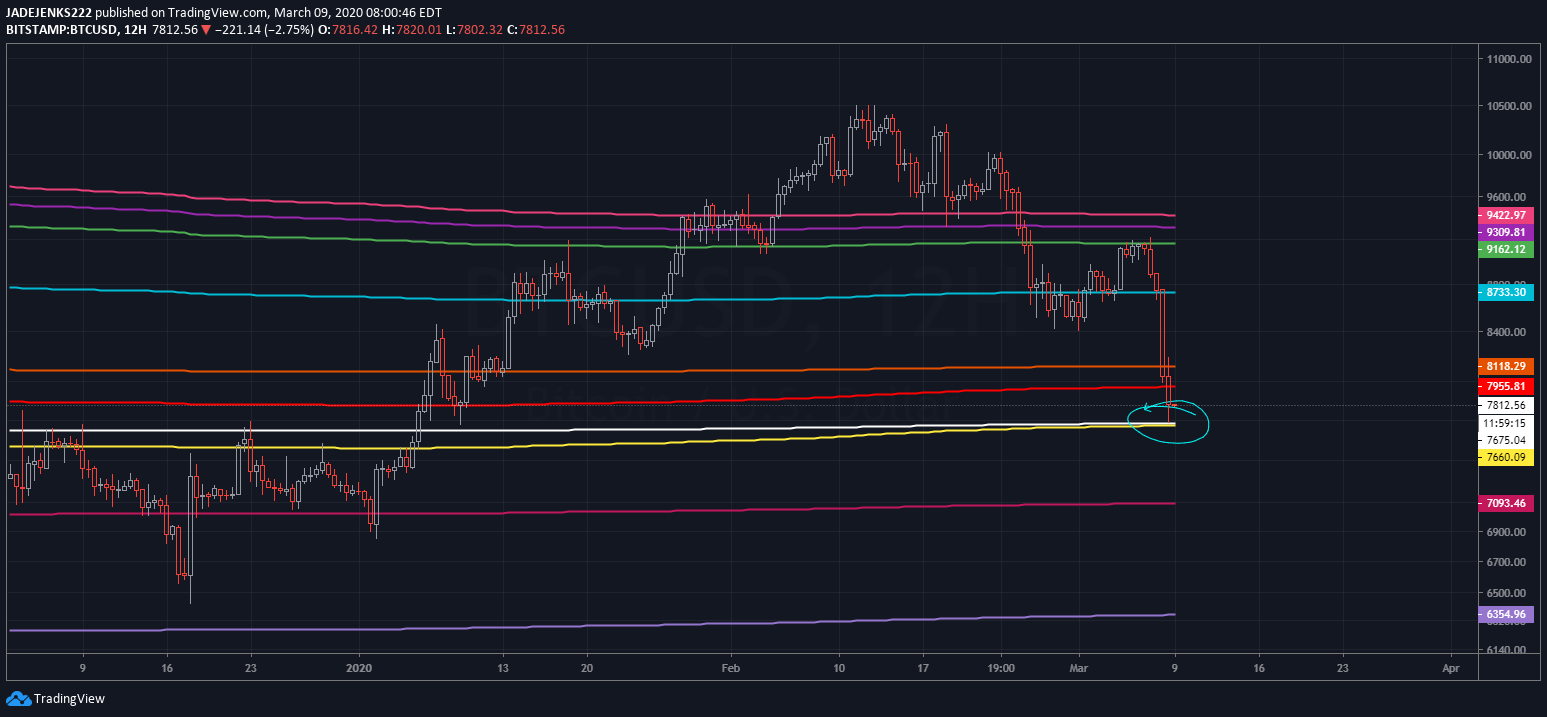Select the white 7675.04 price label

[1504, 440]
